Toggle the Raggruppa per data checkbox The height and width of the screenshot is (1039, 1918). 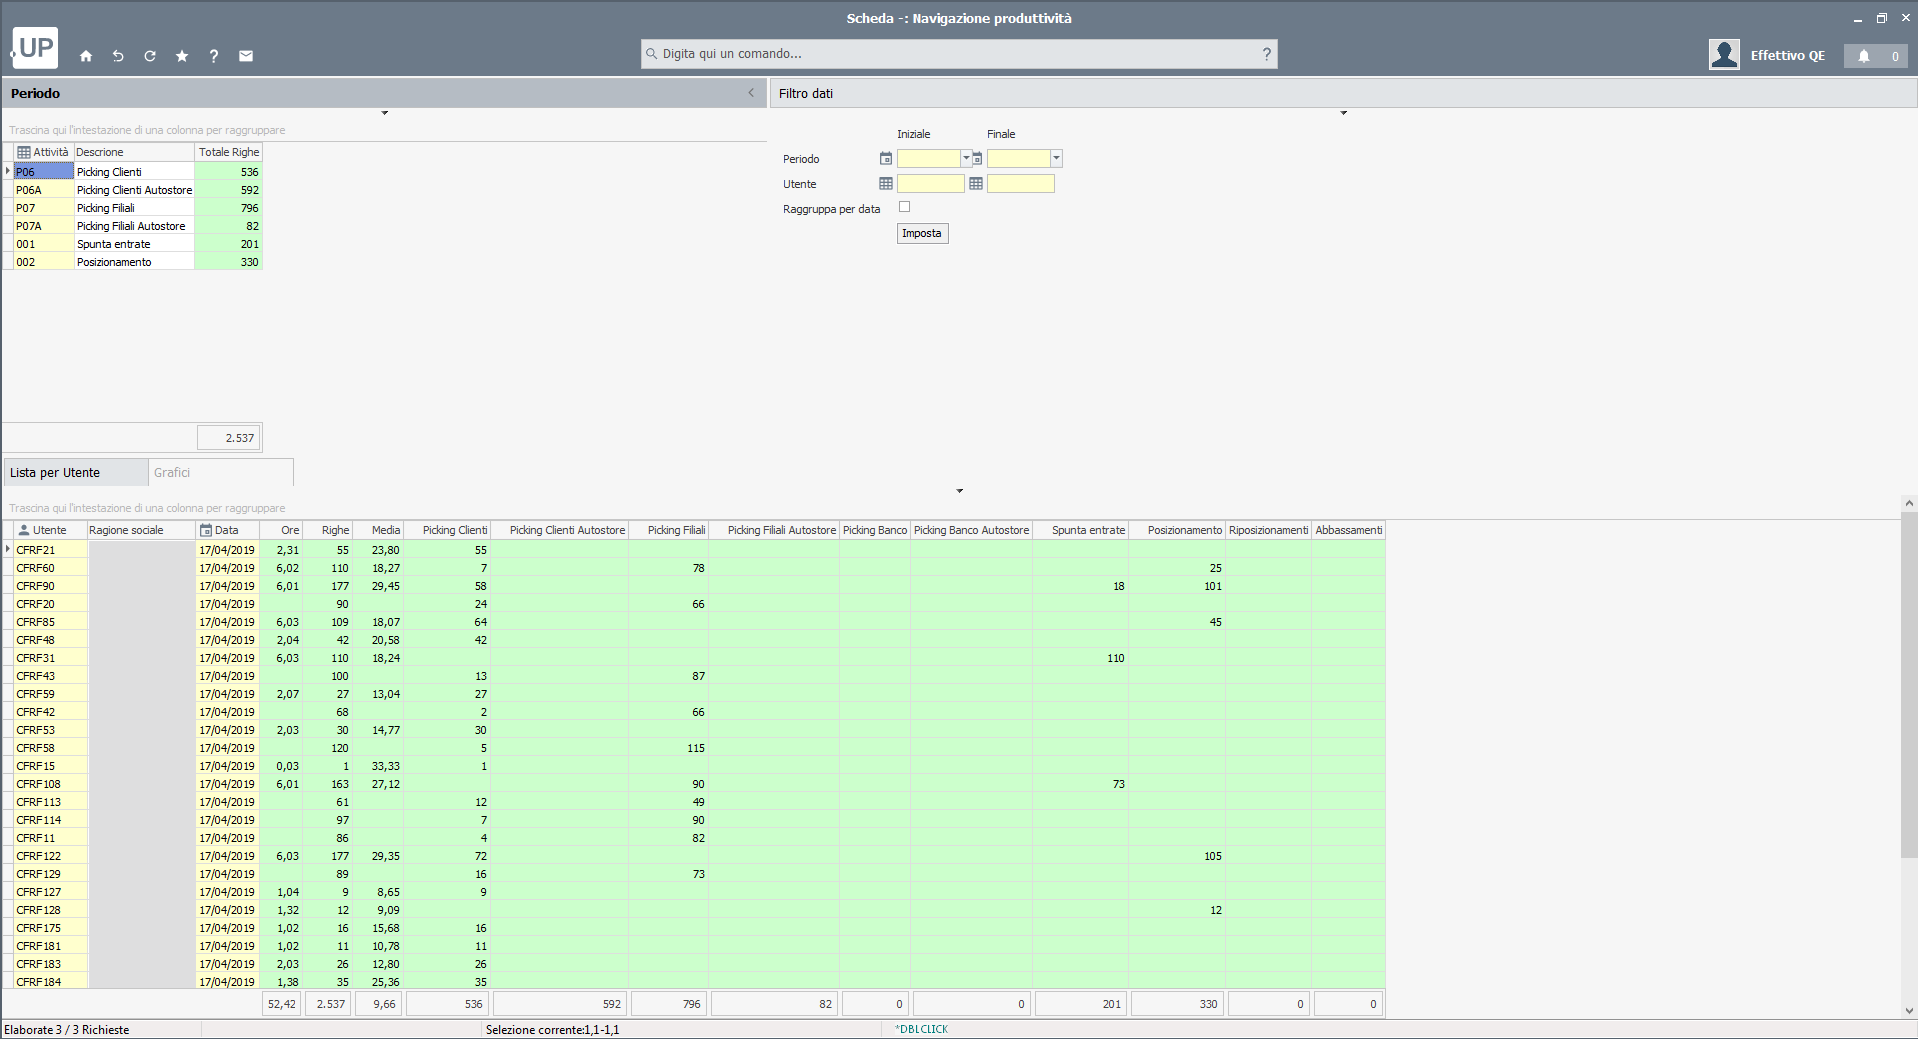pos(904,207)
